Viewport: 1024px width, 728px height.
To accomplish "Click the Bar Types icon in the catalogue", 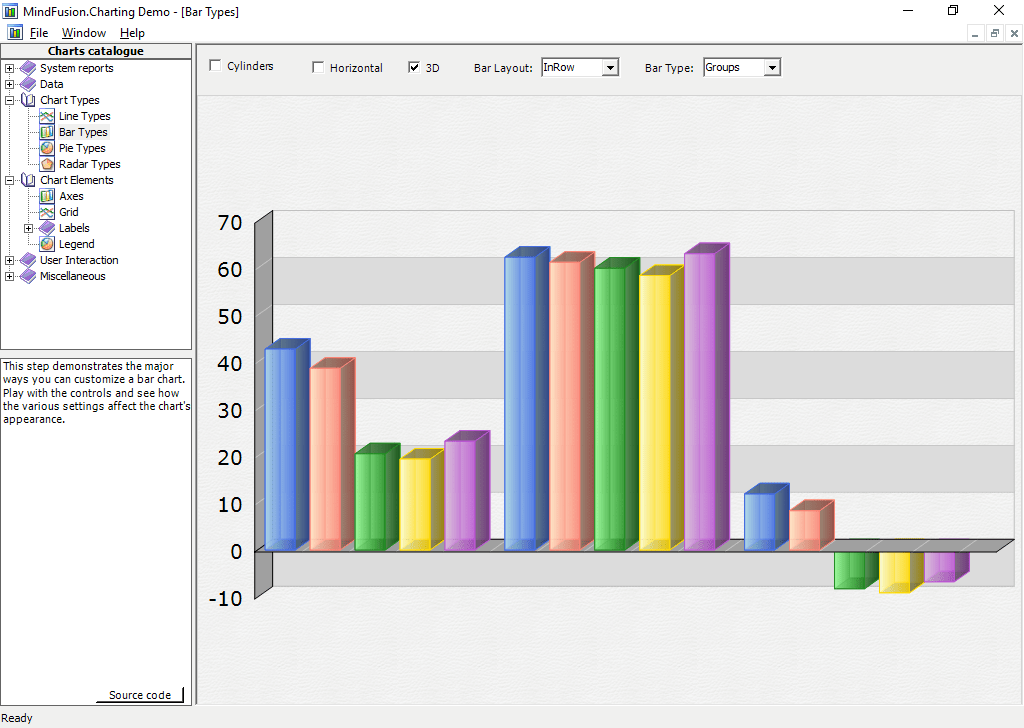I will [45, 132].
